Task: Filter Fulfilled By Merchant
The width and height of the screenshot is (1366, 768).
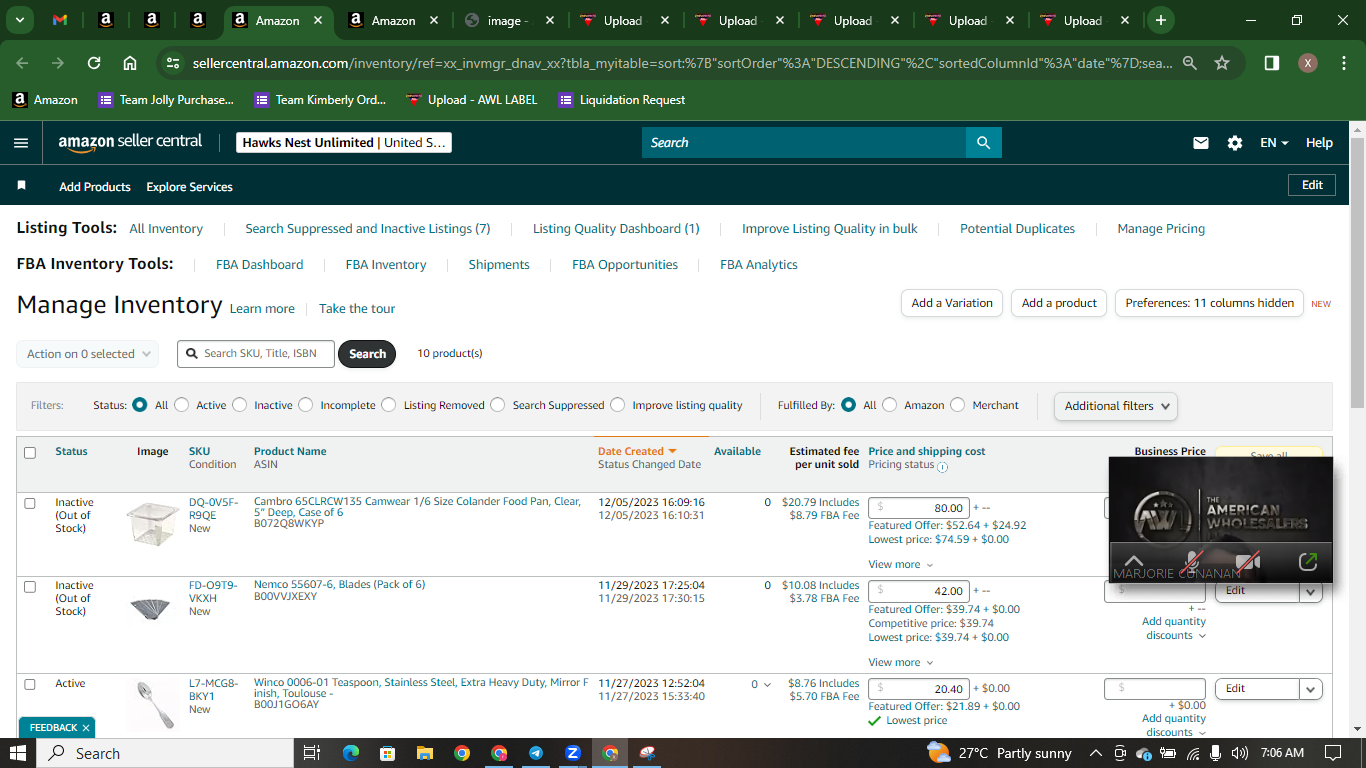Action: (958, 405)
